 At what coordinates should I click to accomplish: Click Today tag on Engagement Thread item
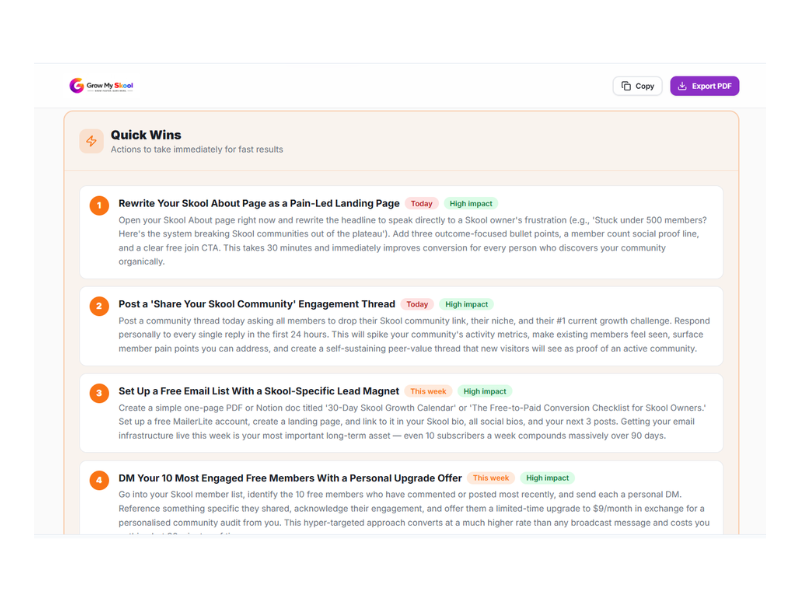pos(417,304)
